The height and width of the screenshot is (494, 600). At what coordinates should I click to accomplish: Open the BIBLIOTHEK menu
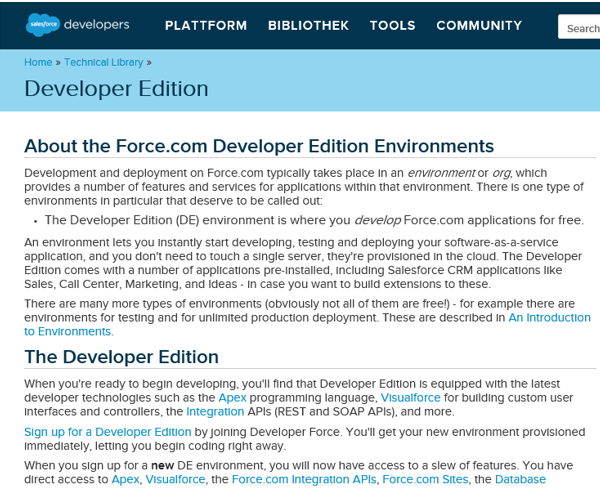click(308, 26)
